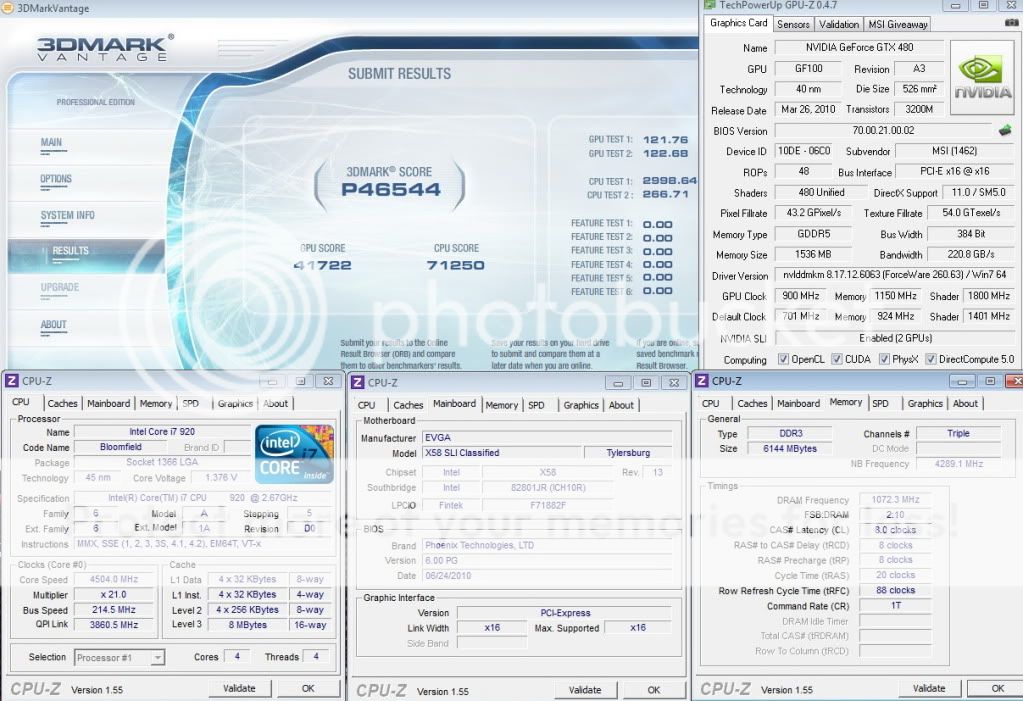Click the Code Name value 'Bloomfield'

[121, 447]
